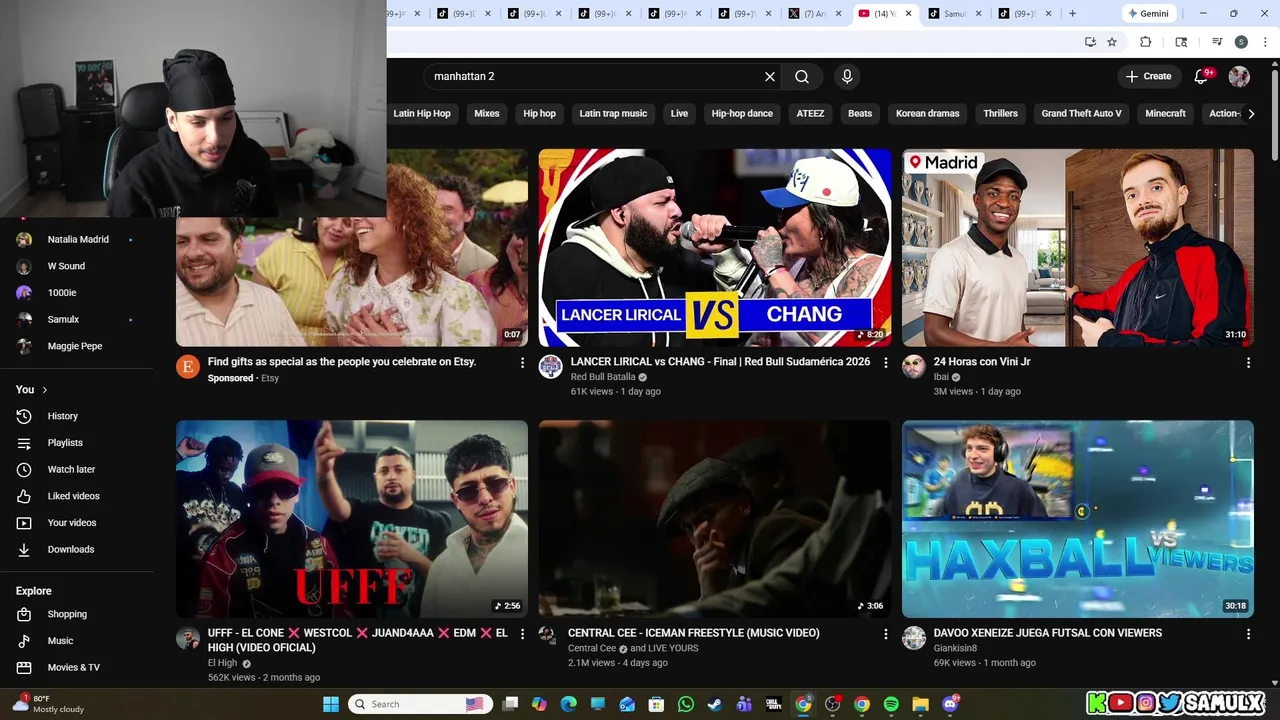Open the Maggie Pepe subscription
Viewport: 1280px width, 720px height.
pos(77,346)
